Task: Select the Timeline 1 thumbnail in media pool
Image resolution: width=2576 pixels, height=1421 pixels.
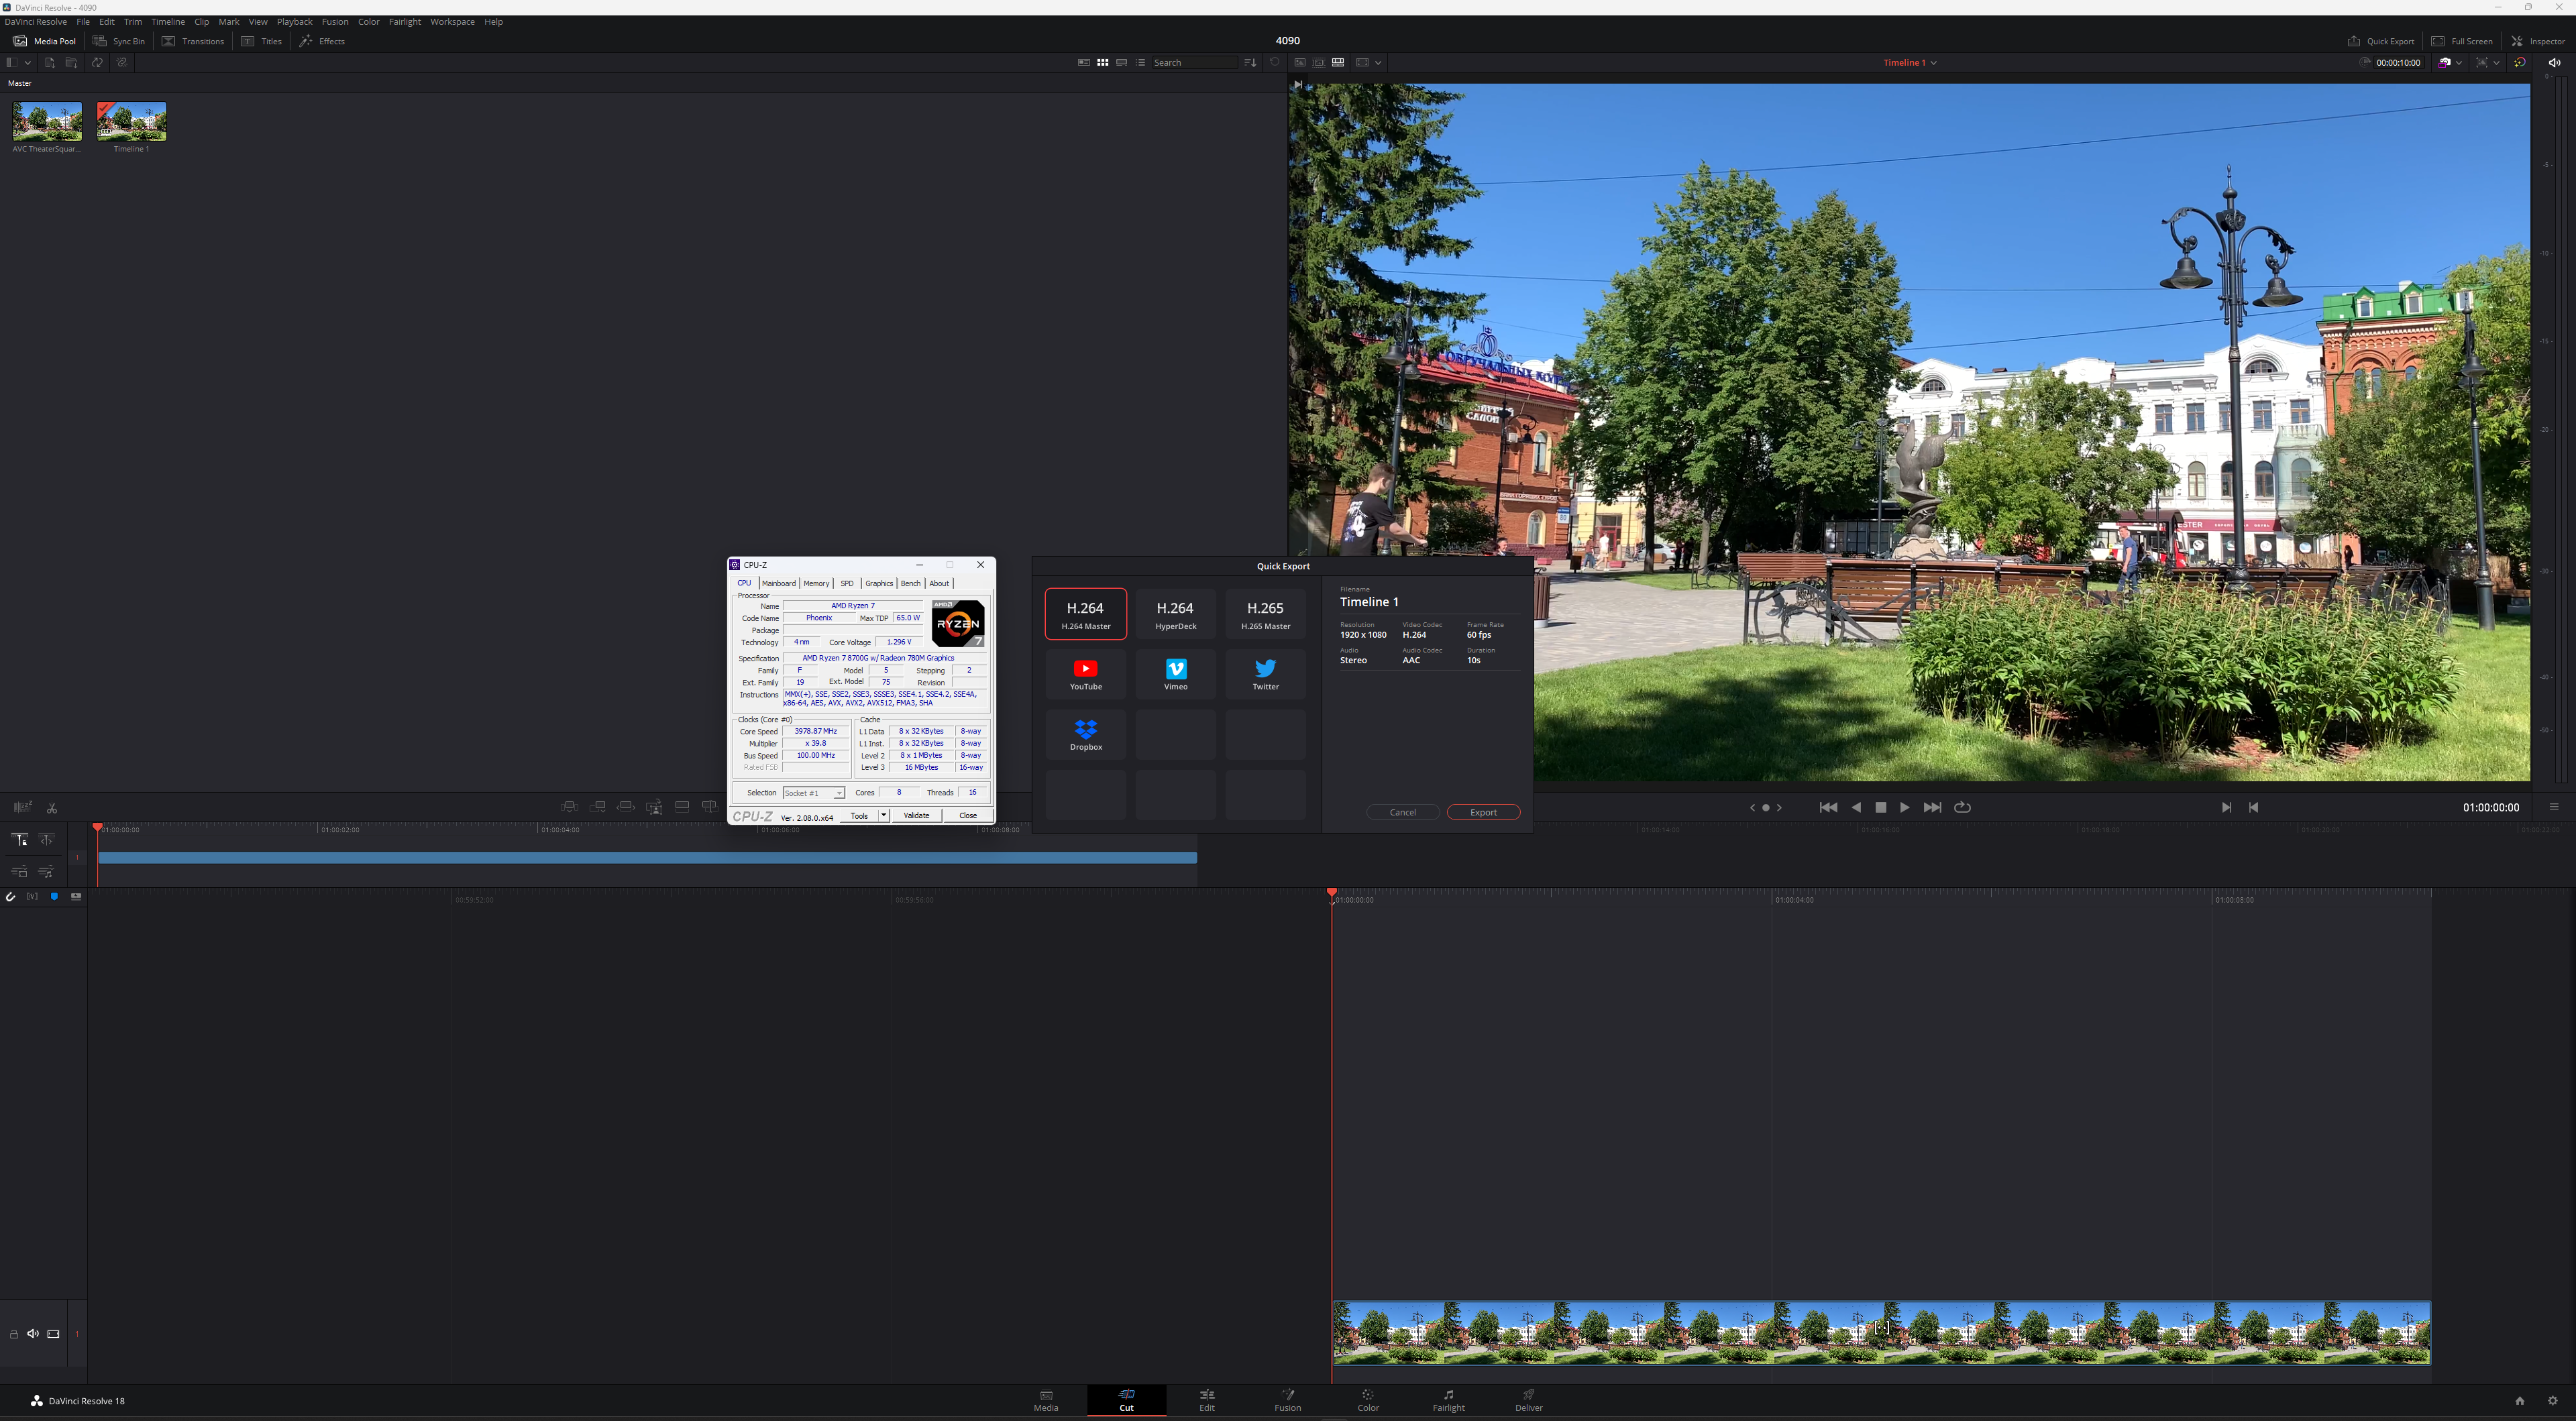Action: [x=132, y=122]
